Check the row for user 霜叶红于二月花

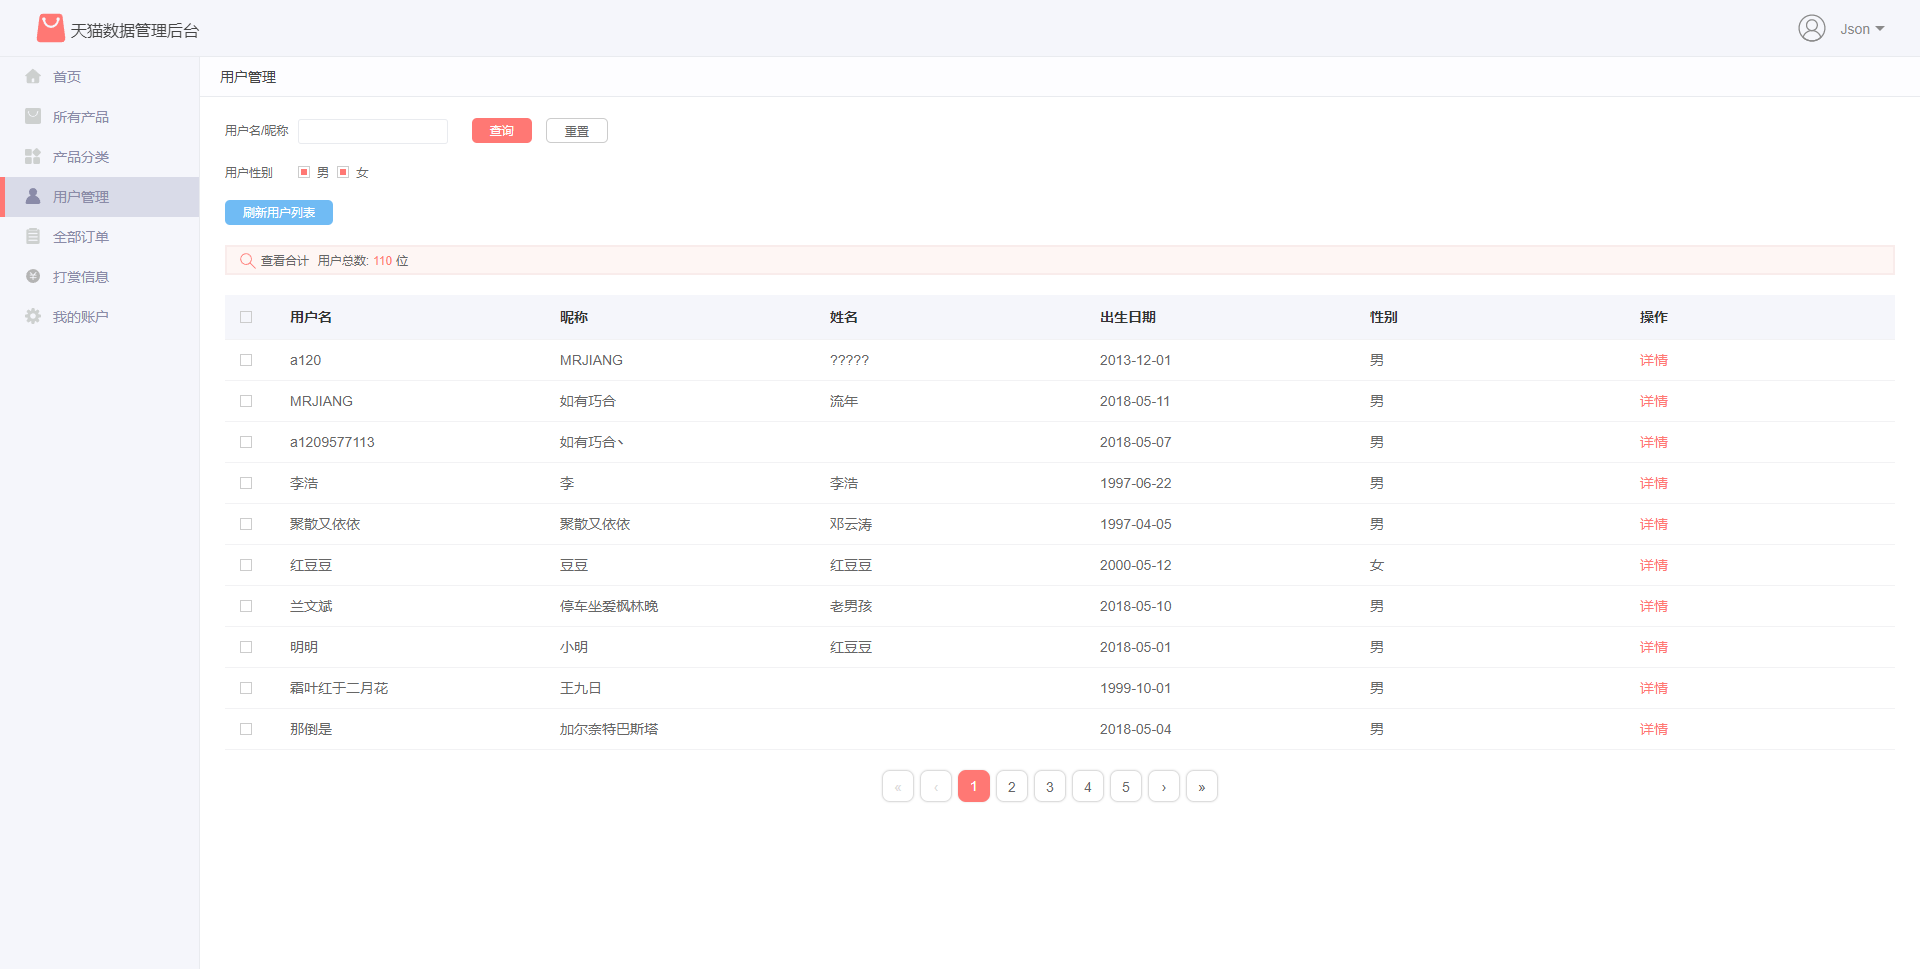click(246, 688)
